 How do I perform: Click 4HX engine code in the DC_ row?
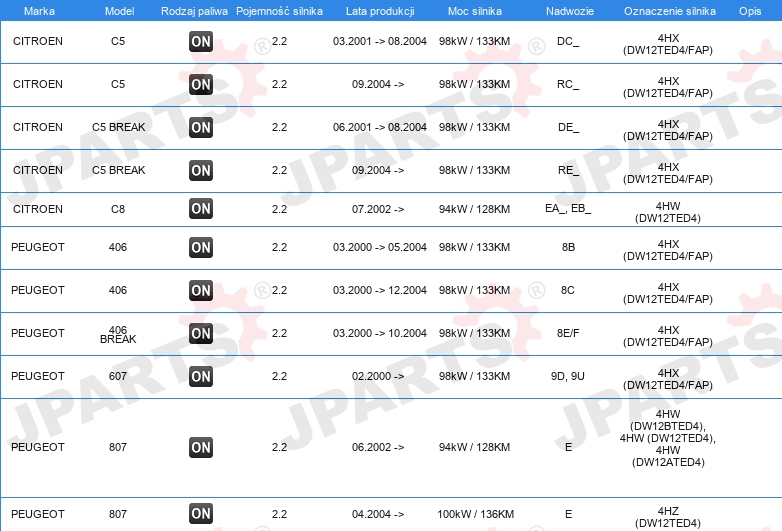click(x=668, y=44)
